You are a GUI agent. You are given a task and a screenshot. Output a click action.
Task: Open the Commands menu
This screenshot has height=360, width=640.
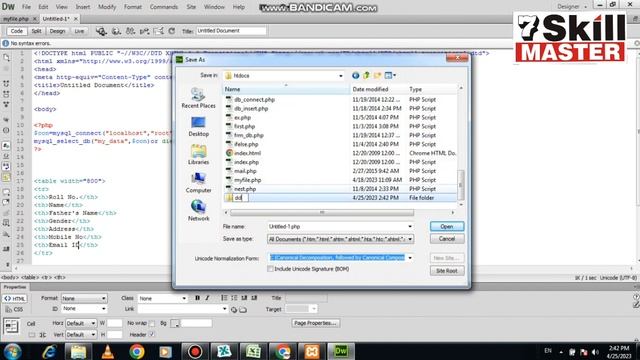click(x=164, y=7)
